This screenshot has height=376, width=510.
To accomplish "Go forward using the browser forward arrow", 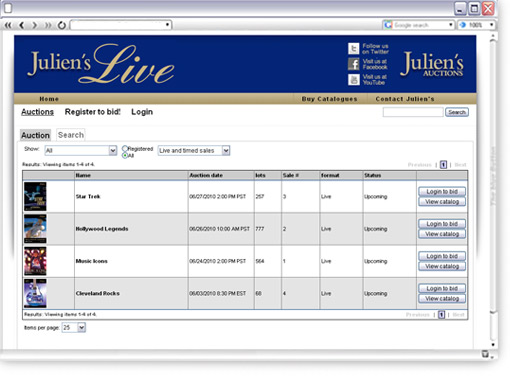I will (x=34, y=25).
